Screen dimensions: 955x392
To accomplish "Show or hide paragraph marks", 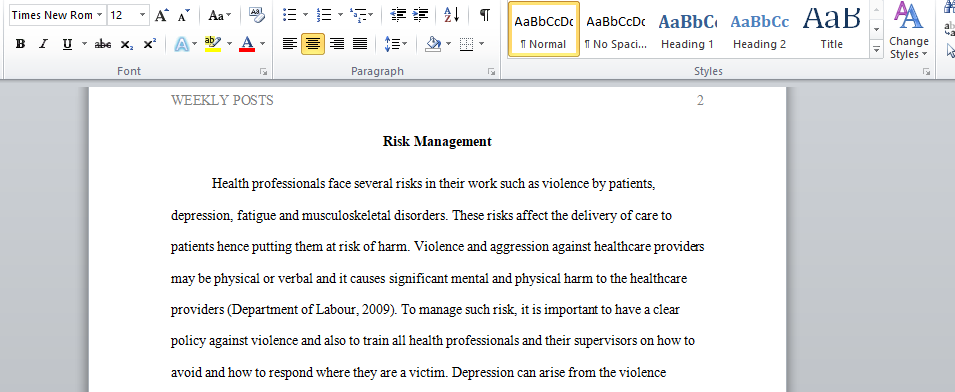I will click(x=485, y=15).
